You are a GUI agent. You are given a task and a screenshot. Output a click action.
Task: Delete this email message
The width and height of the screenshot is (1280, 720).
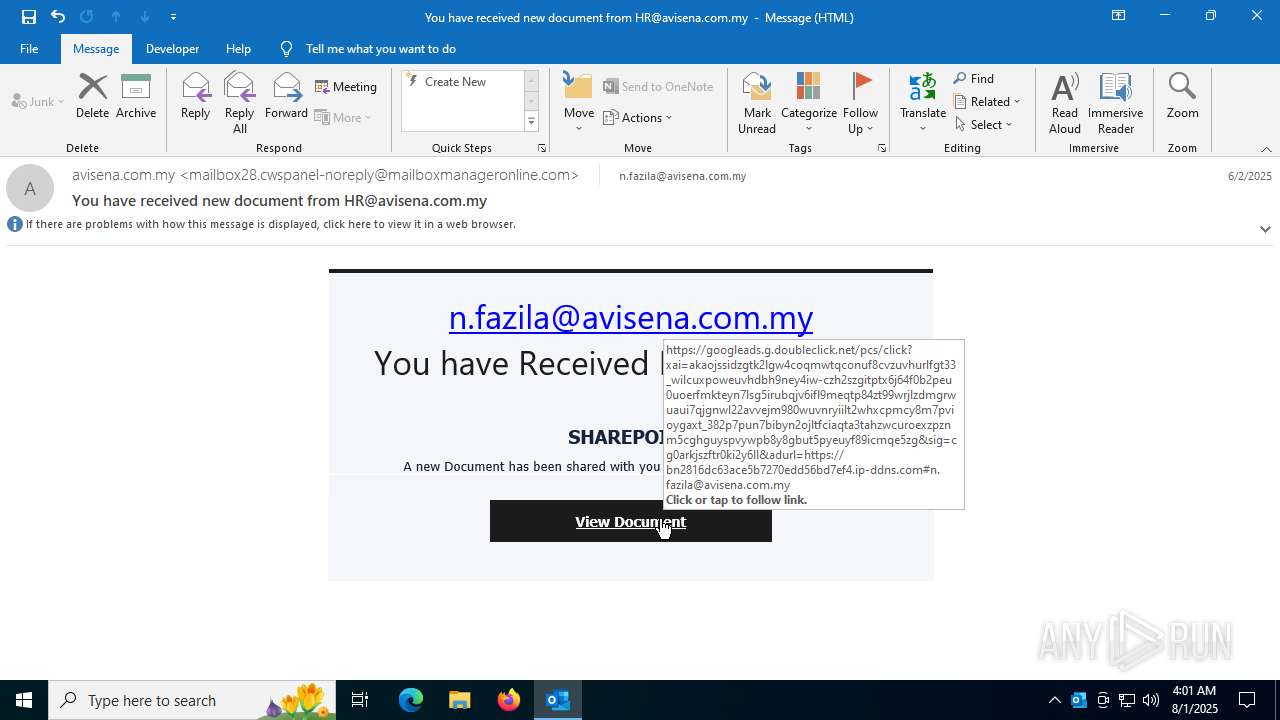[92, 97]
